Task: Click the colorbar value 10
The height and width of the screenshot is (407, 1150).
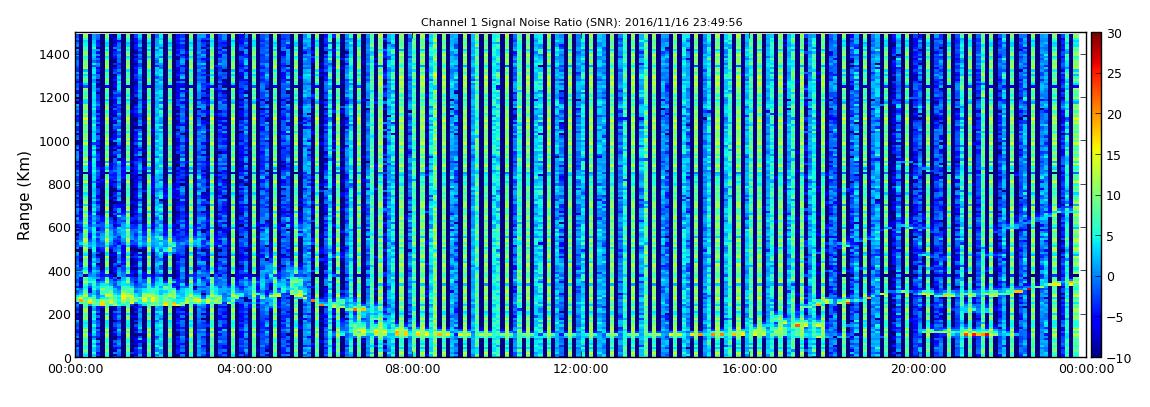Action: tap(1115, 195)
